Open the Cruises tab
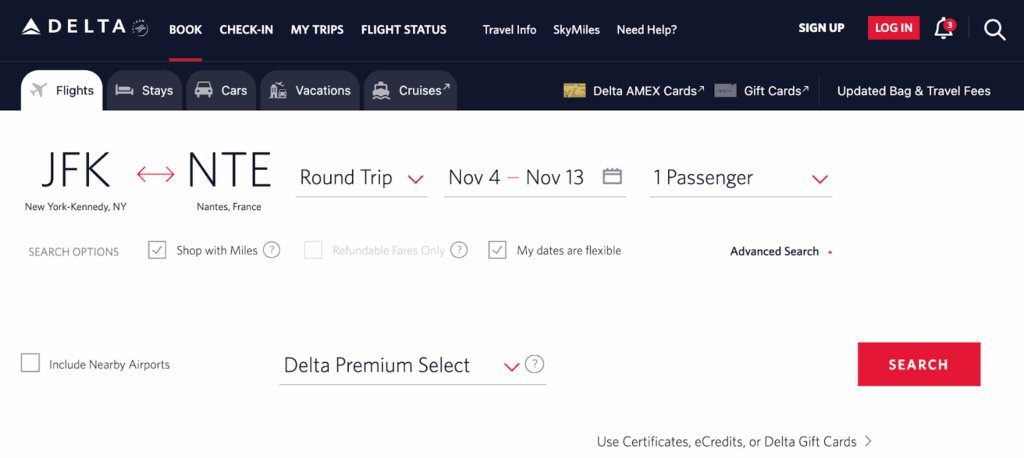Screen dimensions: 1024x458 (x=410, y=91)
